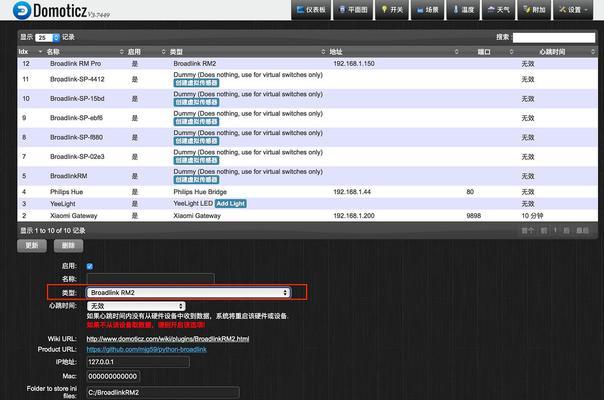Go to the 开关 switches tab
Screen dimensions: 604x400
(392, 10)
